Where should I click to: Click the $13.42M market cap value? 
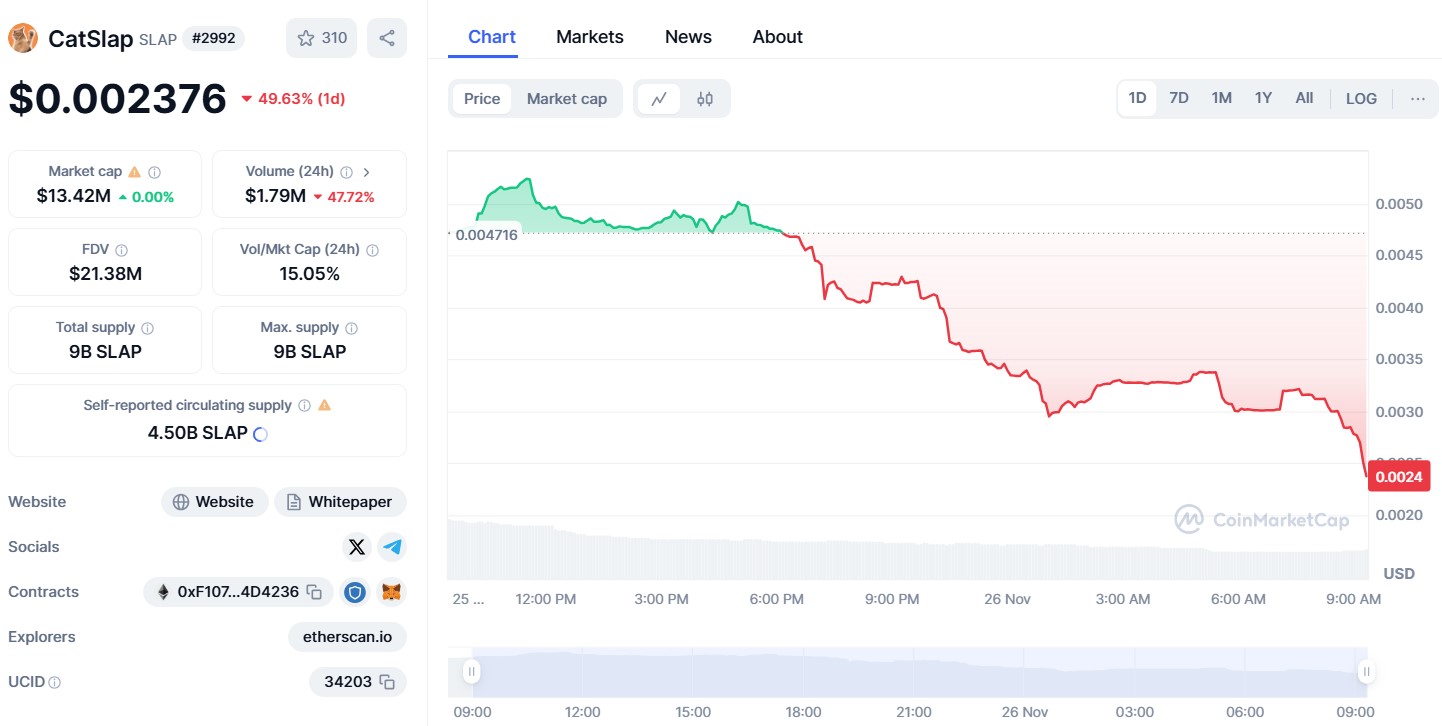(x=74, y=196)
